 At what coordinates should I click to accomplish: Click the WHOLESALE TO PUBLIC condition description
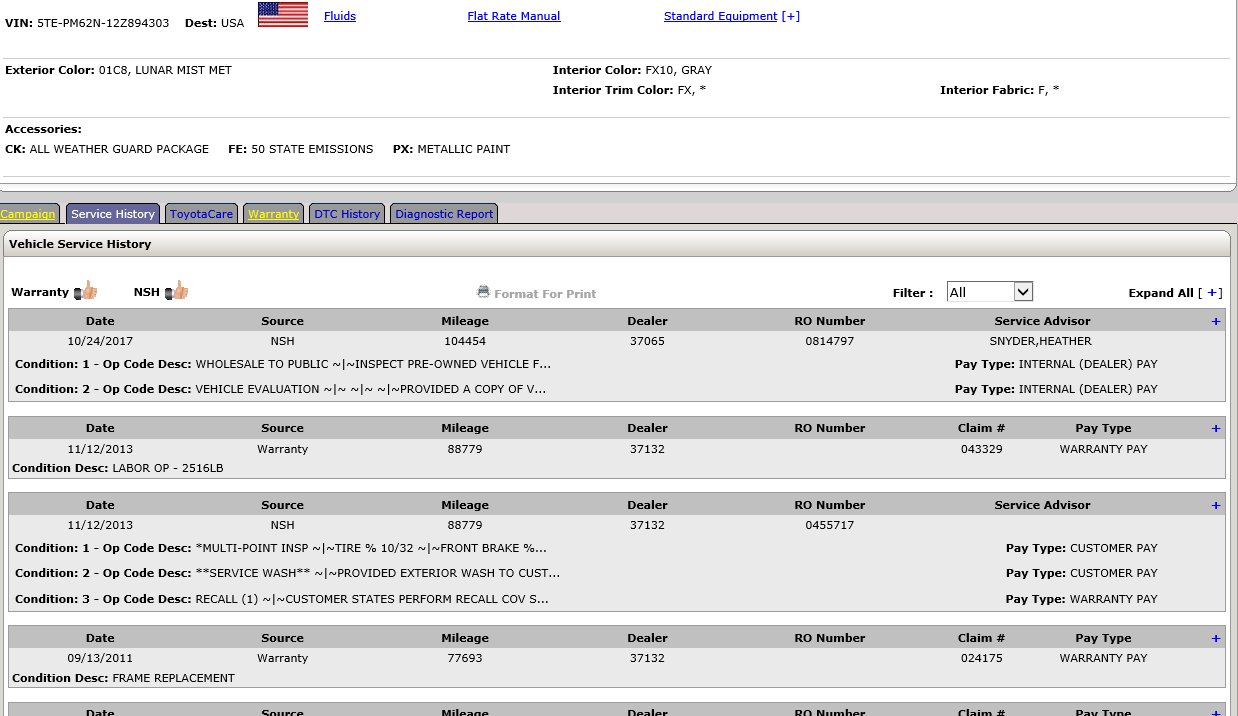(373, 364)
